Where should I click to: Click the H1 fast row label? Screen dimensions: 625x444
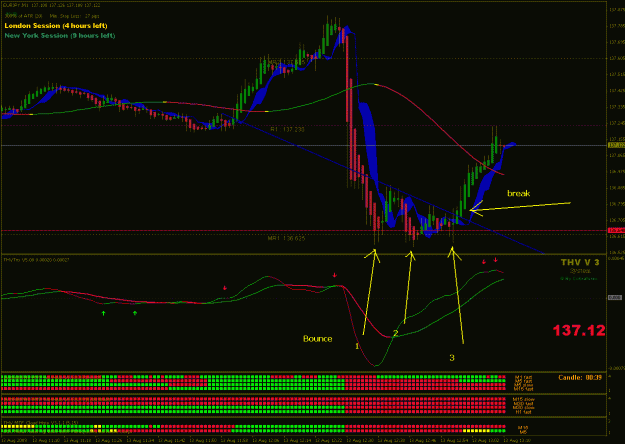[523, 412]
